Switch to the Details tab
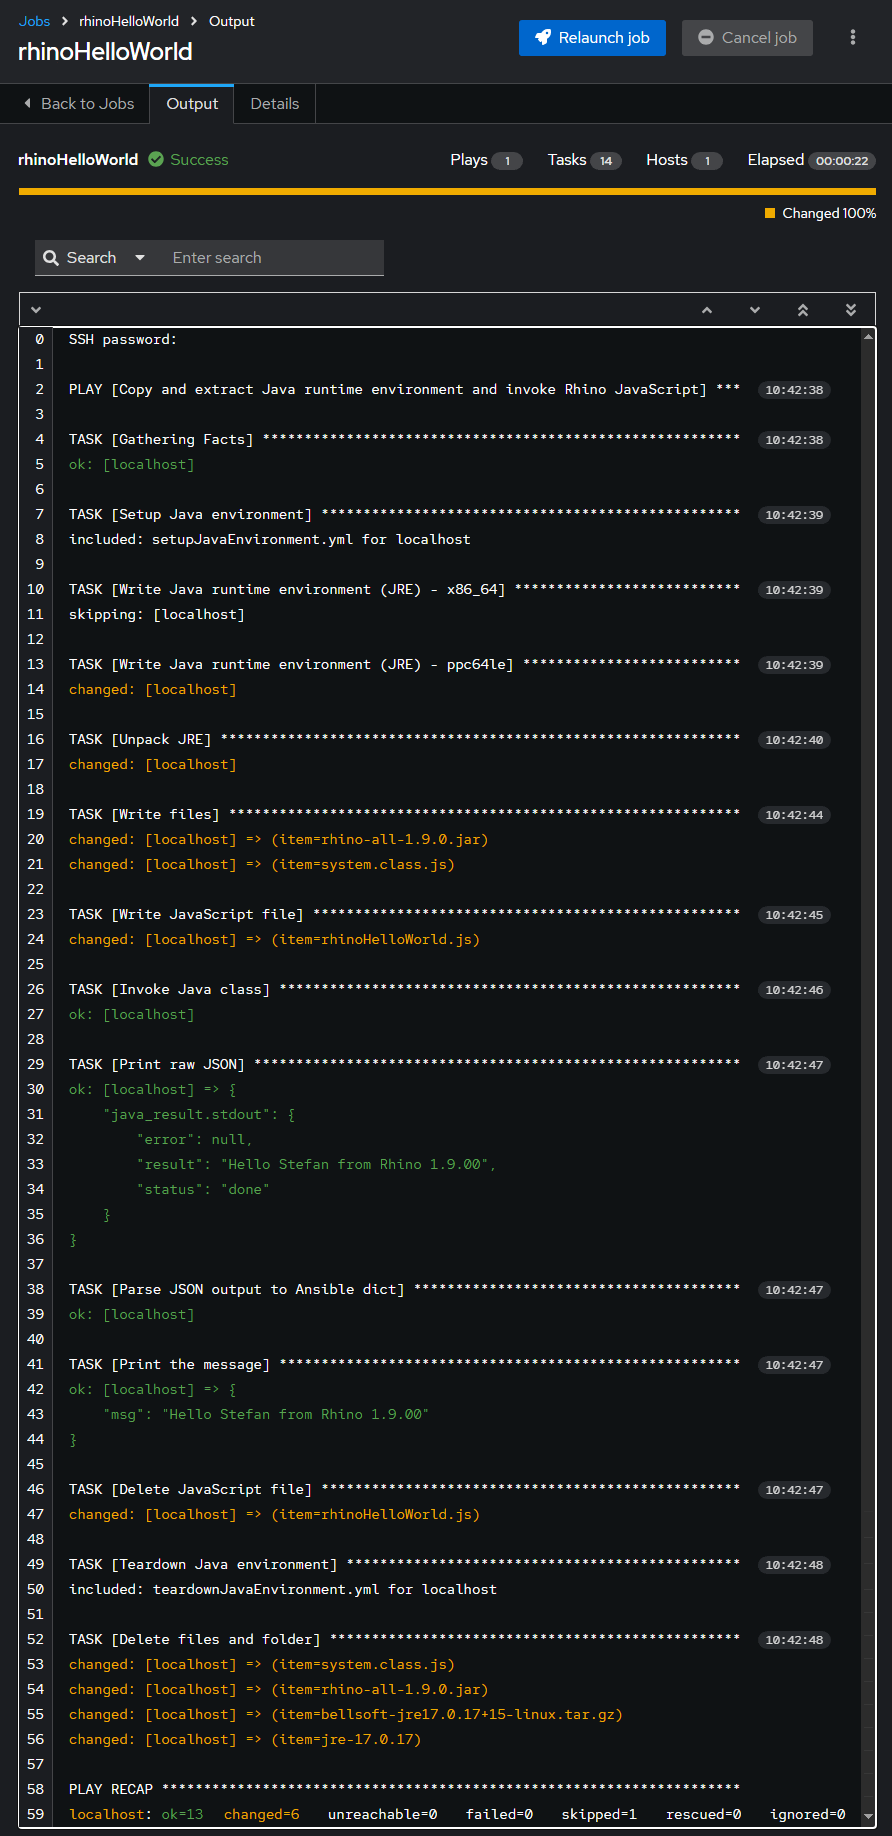Image resolution: width=892 pixels, height=1836 pixels. pos(275,104)
